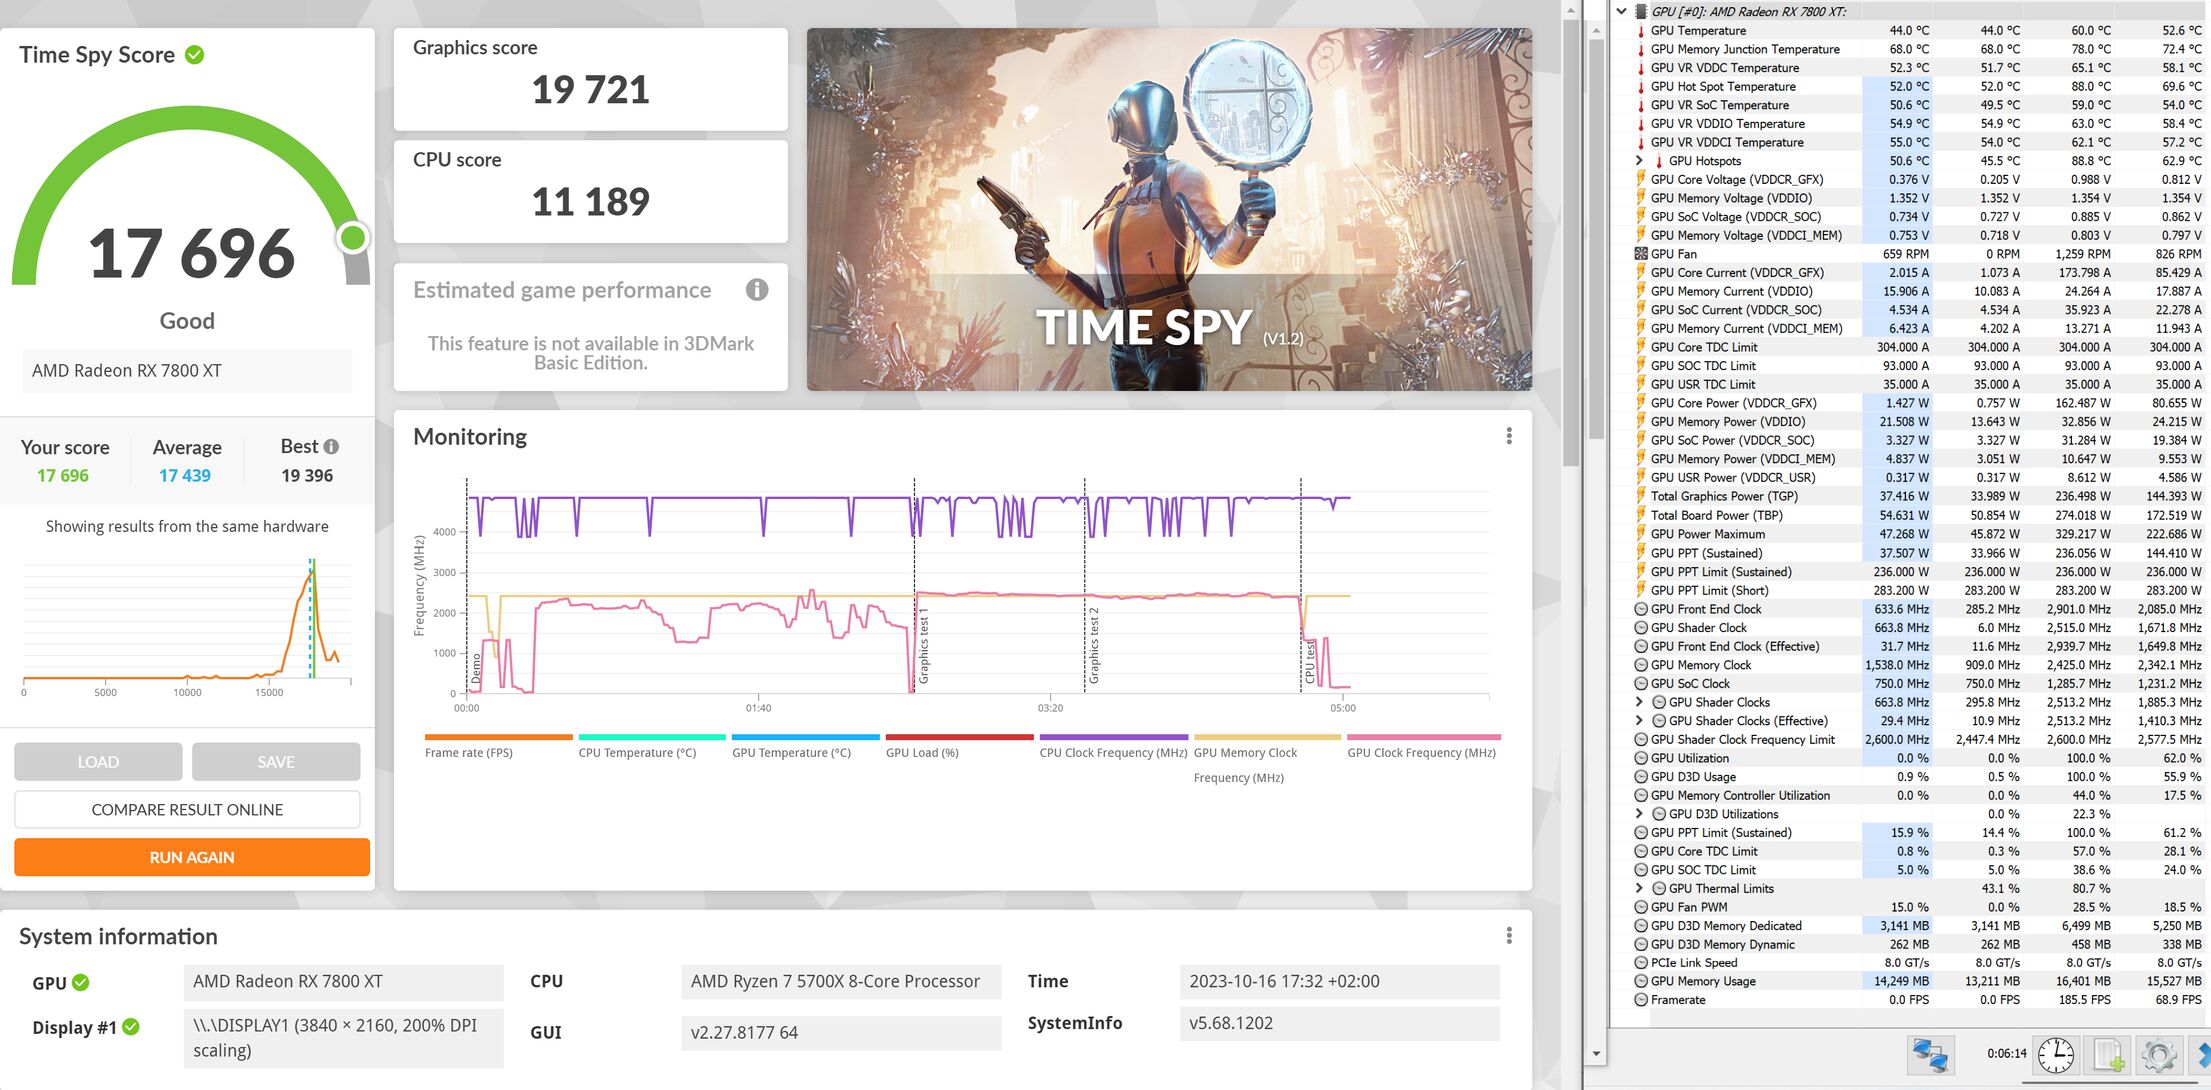Reset HWiNFO elapsed timer clock icon

click(2056, 1056)
